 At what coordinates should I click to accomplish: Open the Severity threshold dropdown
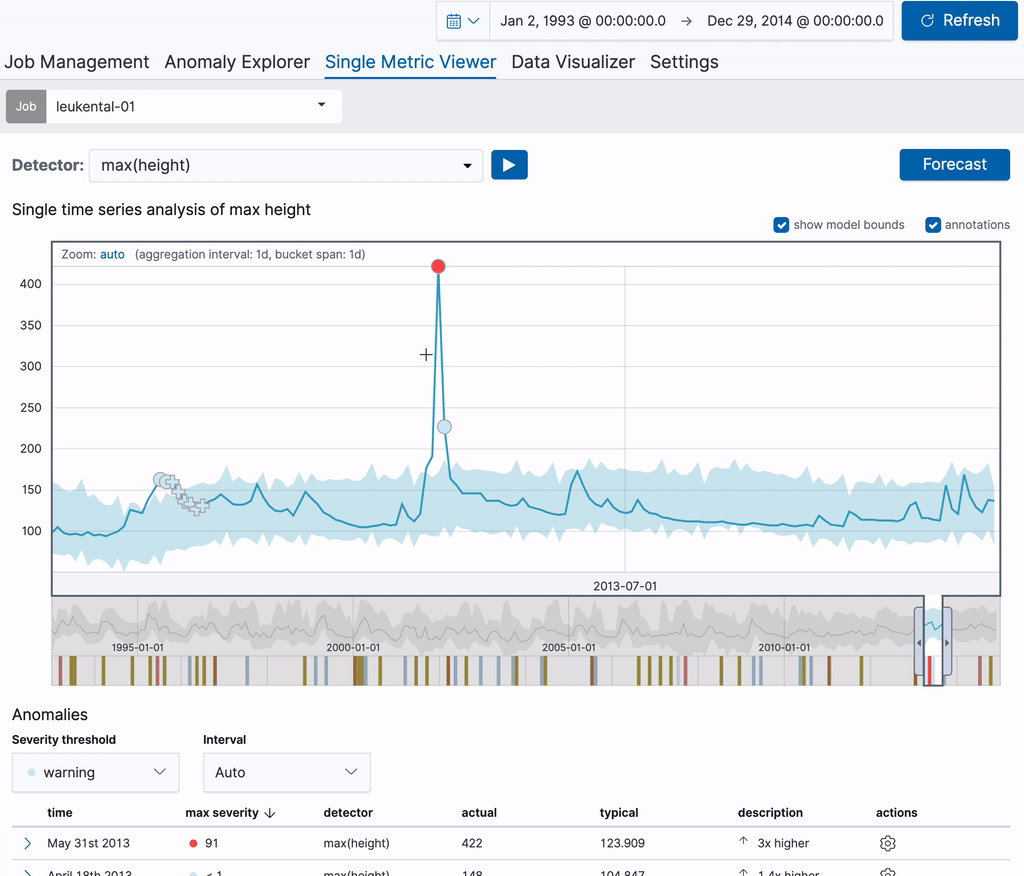(x=96, y=772)
